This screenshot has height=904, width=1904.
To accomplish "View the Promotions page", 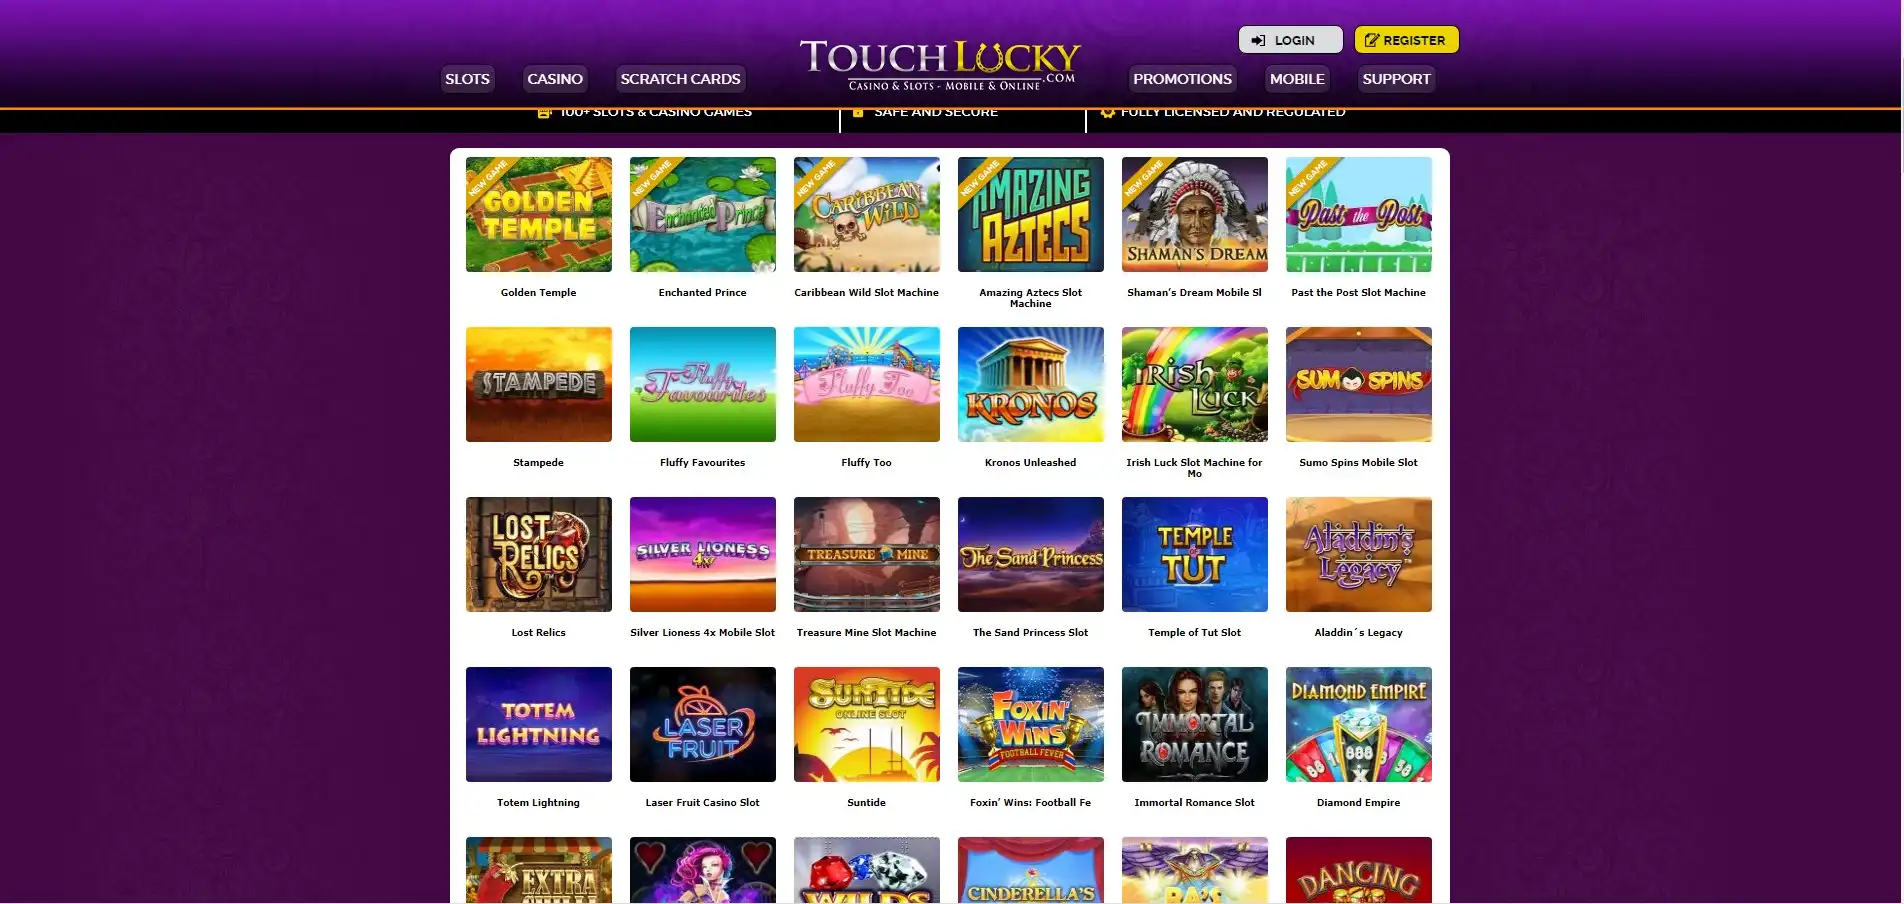I will [x=1182, y=79].
